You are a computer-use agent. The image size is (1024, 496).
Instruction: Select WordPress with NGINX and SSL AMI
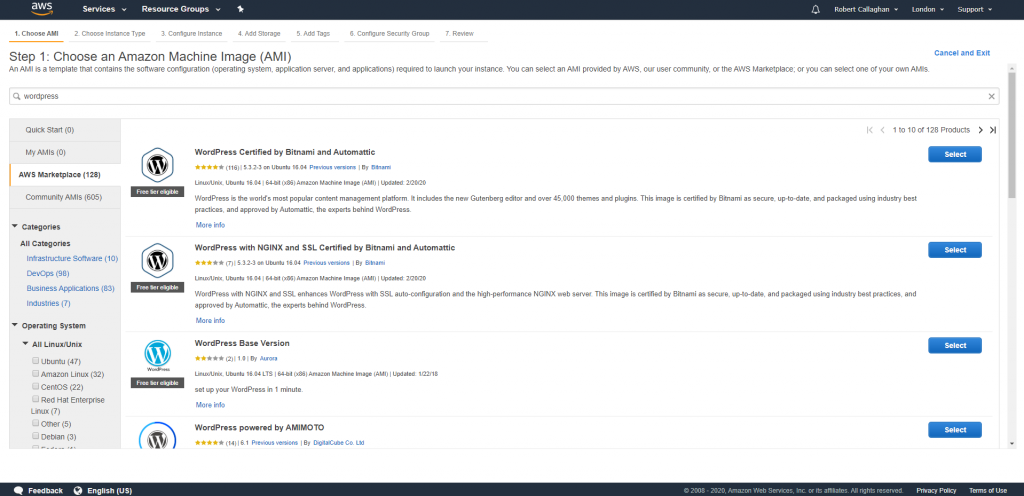[x=955, y=250]
